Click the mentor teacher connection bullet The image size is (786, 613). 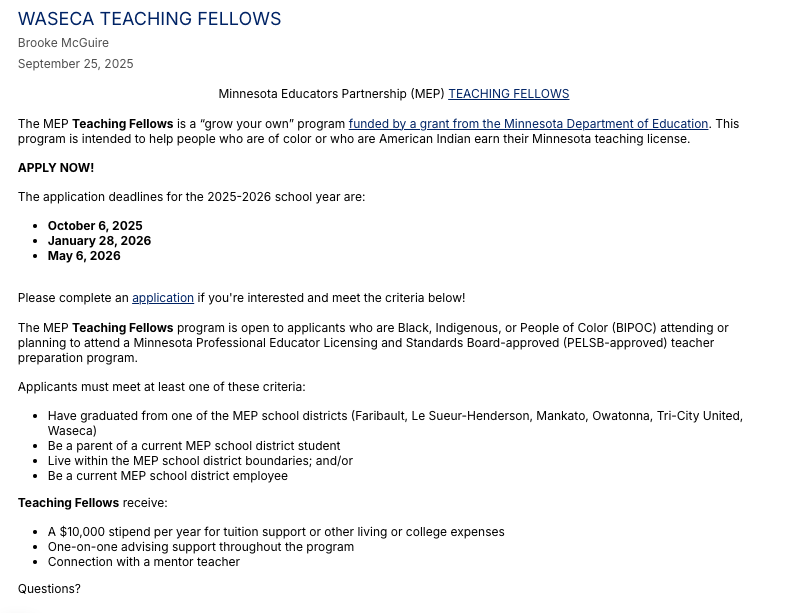tap(144, 562)
